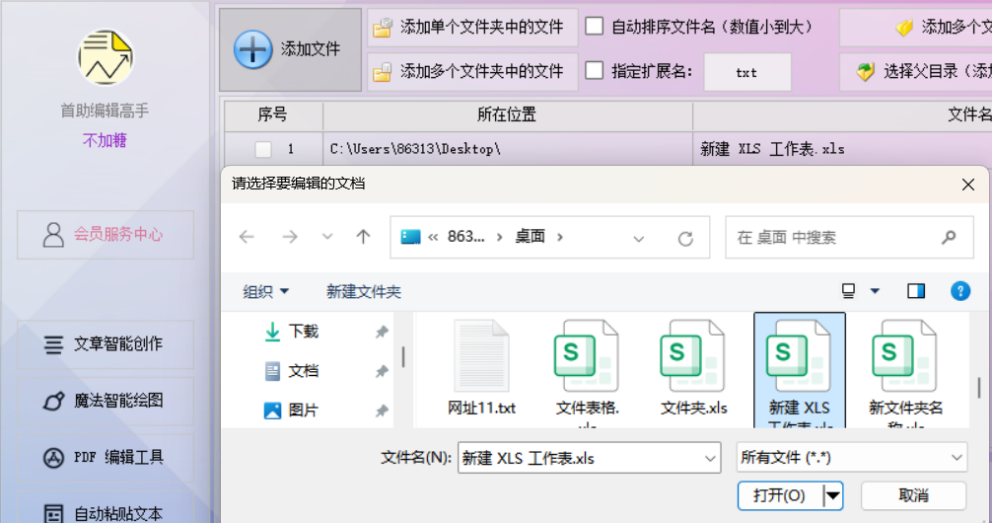
Task: Open file dialog help icon
Action: [960, 291]
